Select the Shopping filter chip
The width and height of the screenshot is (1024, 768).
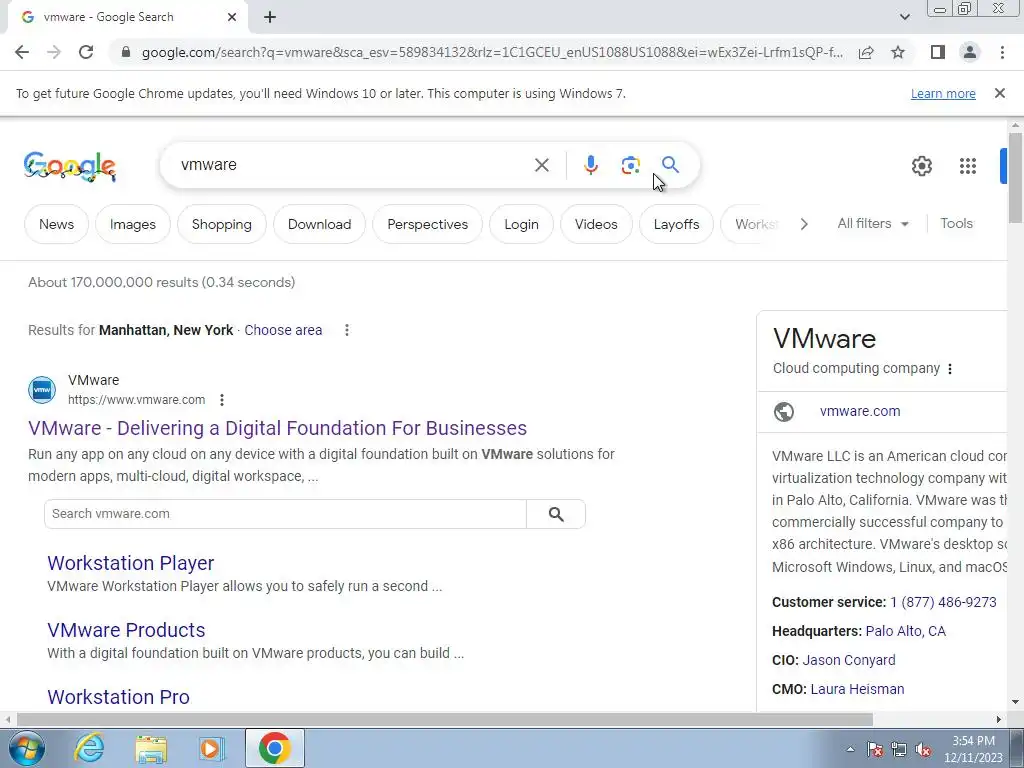click(x=221, y=224)
